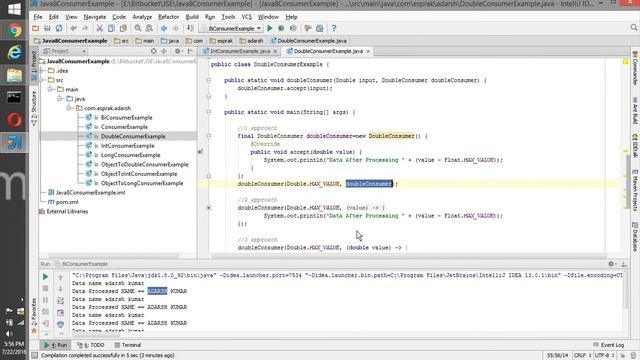The height and width of the screenshot is (360, 640).
Task: Run the app with green toolbar arrow
Action: pos(270,28)
